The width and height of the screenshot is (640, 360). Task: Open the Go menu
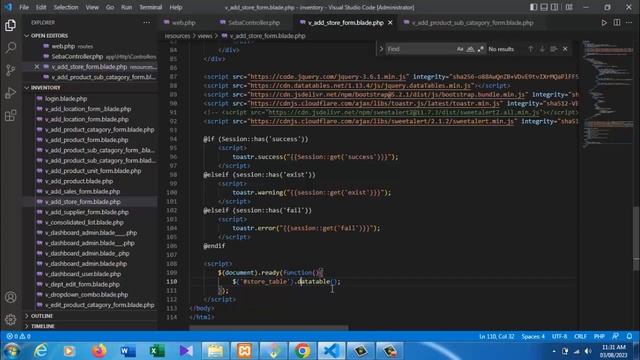pyautogui.click(x=110, y=7)
